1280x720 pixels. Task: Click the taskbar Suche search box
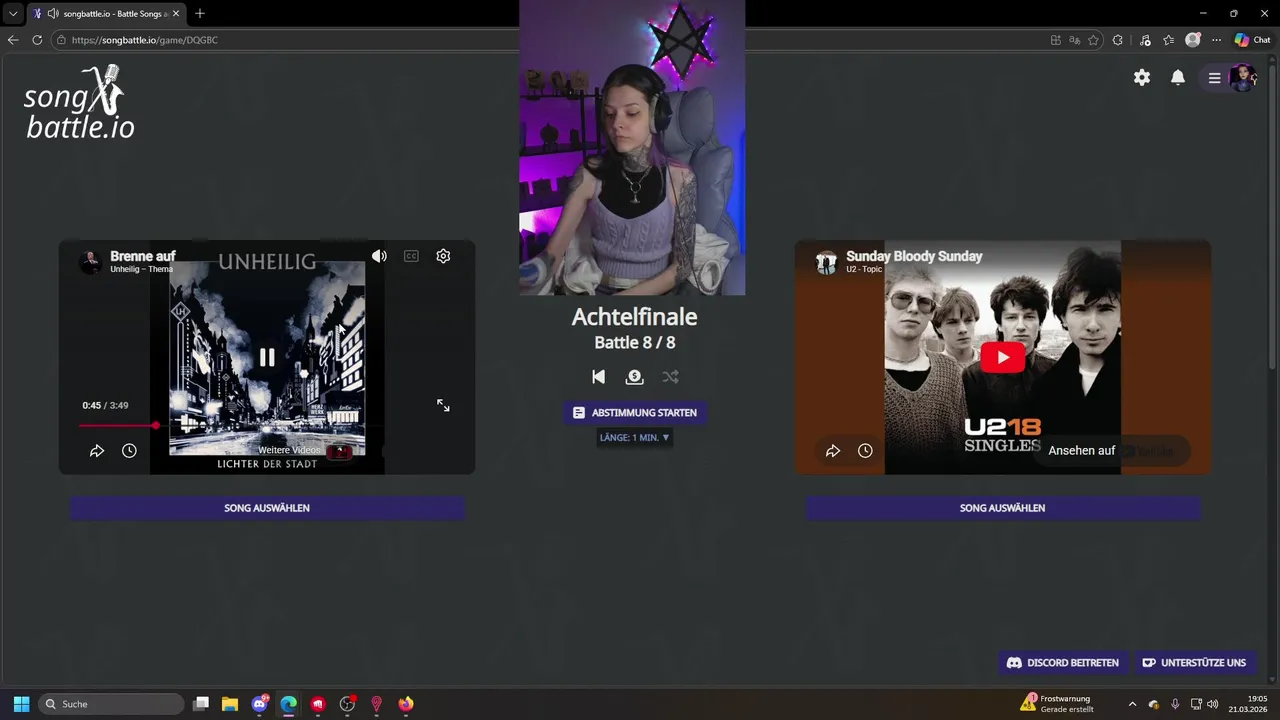coord(111,704)
